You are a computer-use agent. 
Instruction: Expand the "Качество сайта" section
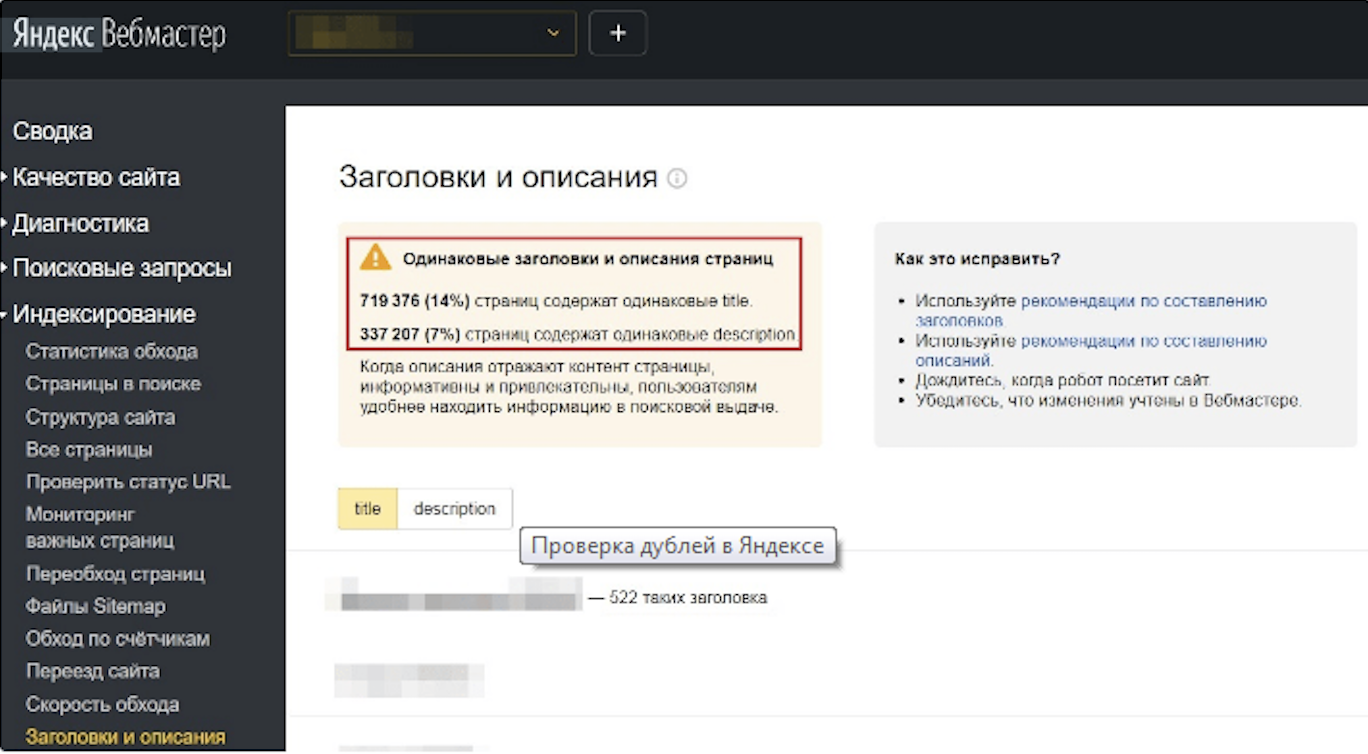(x=95, y=177)
